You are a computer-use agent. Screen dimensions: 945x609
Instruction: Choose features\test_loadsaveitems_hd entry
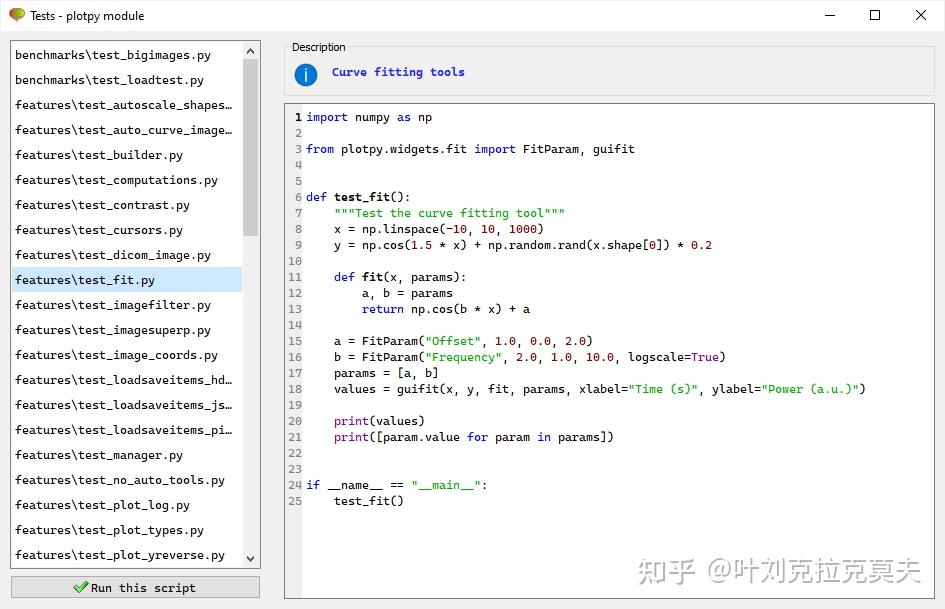(x=127, y=380)
